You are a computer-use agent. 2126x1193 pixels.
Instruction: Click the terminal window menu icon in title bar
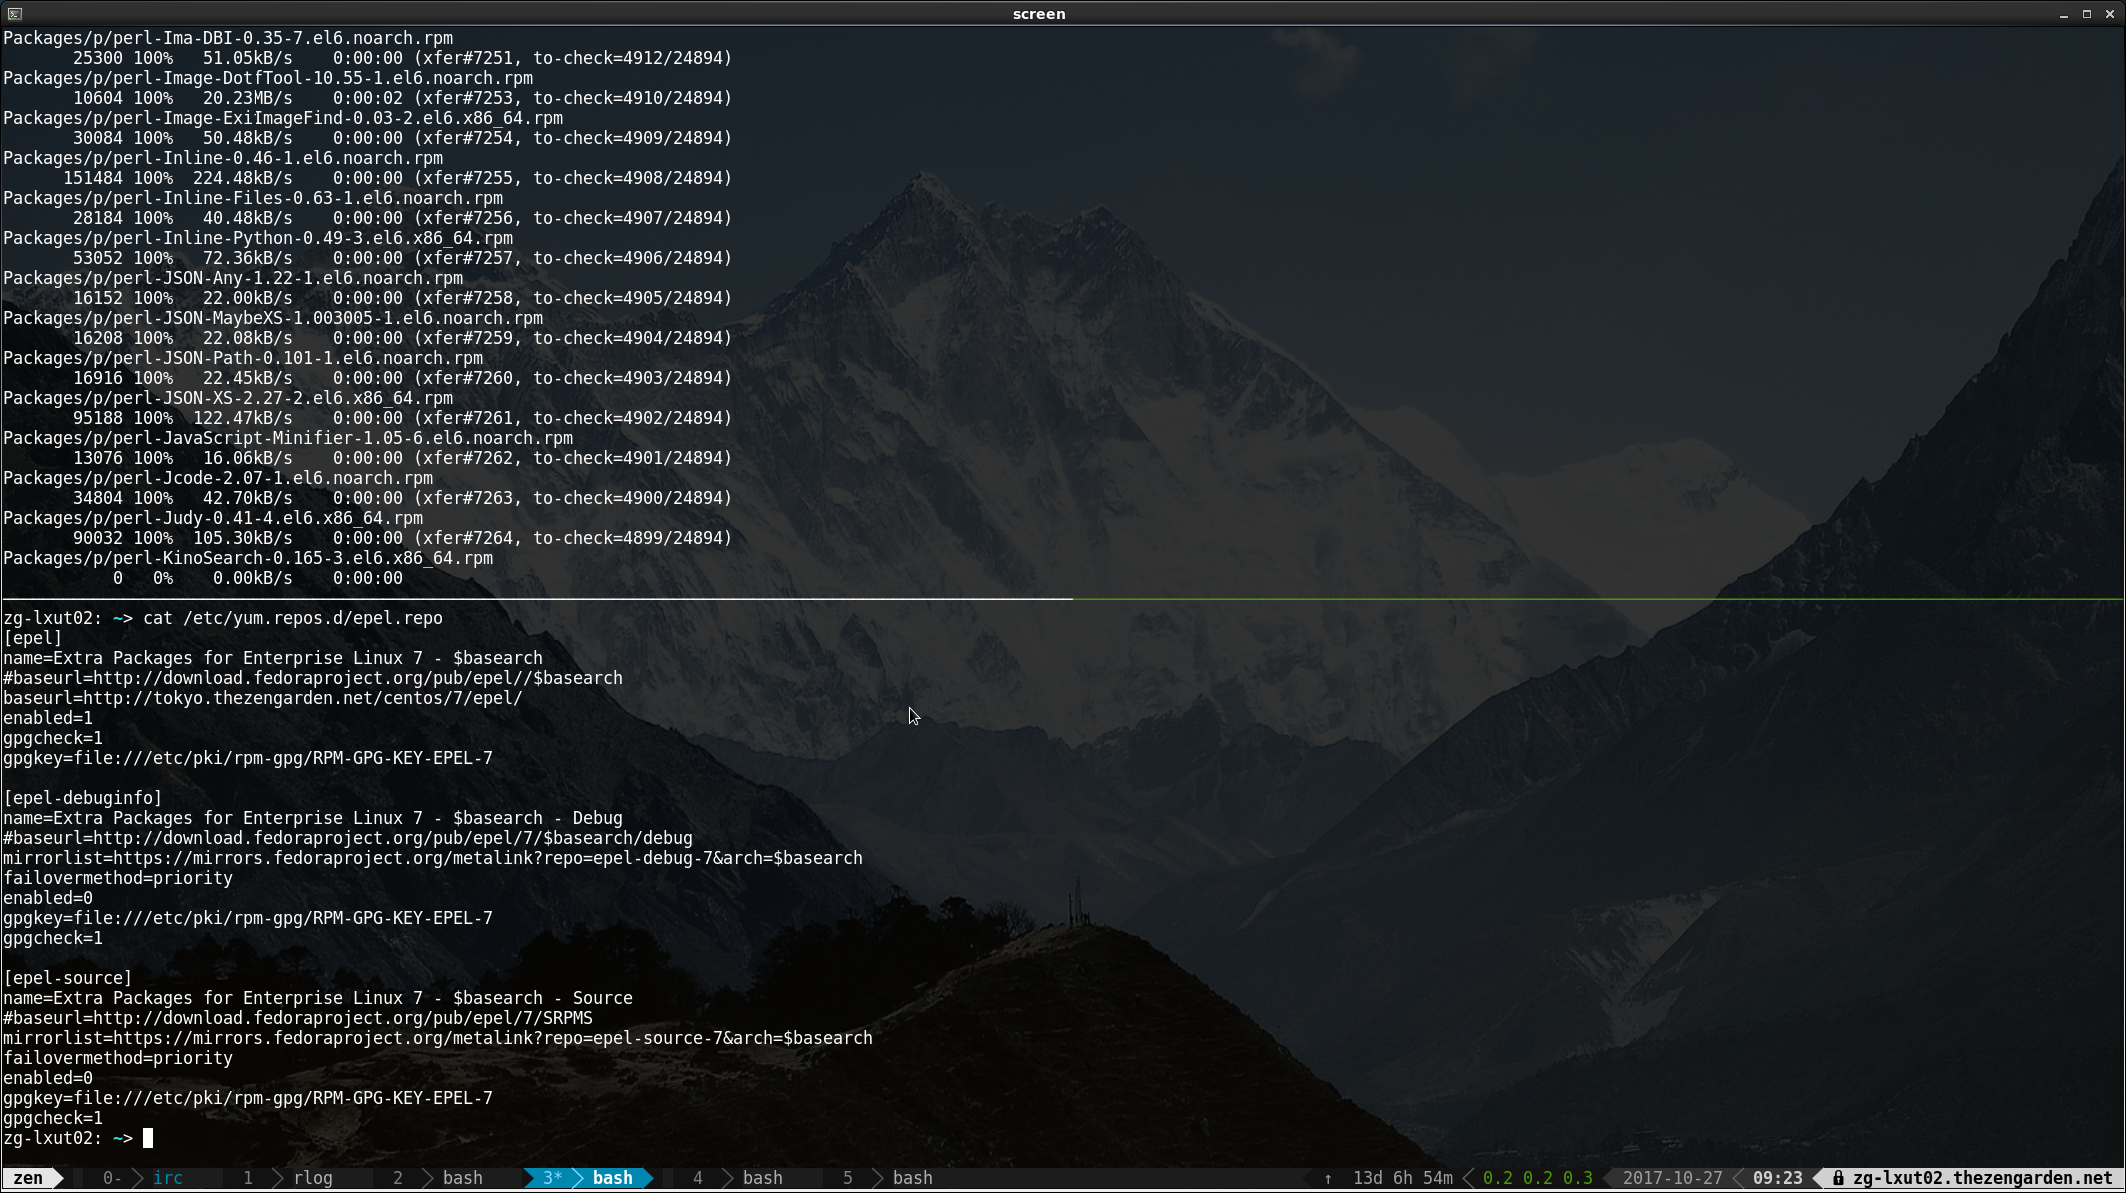[x=14, y=13]
